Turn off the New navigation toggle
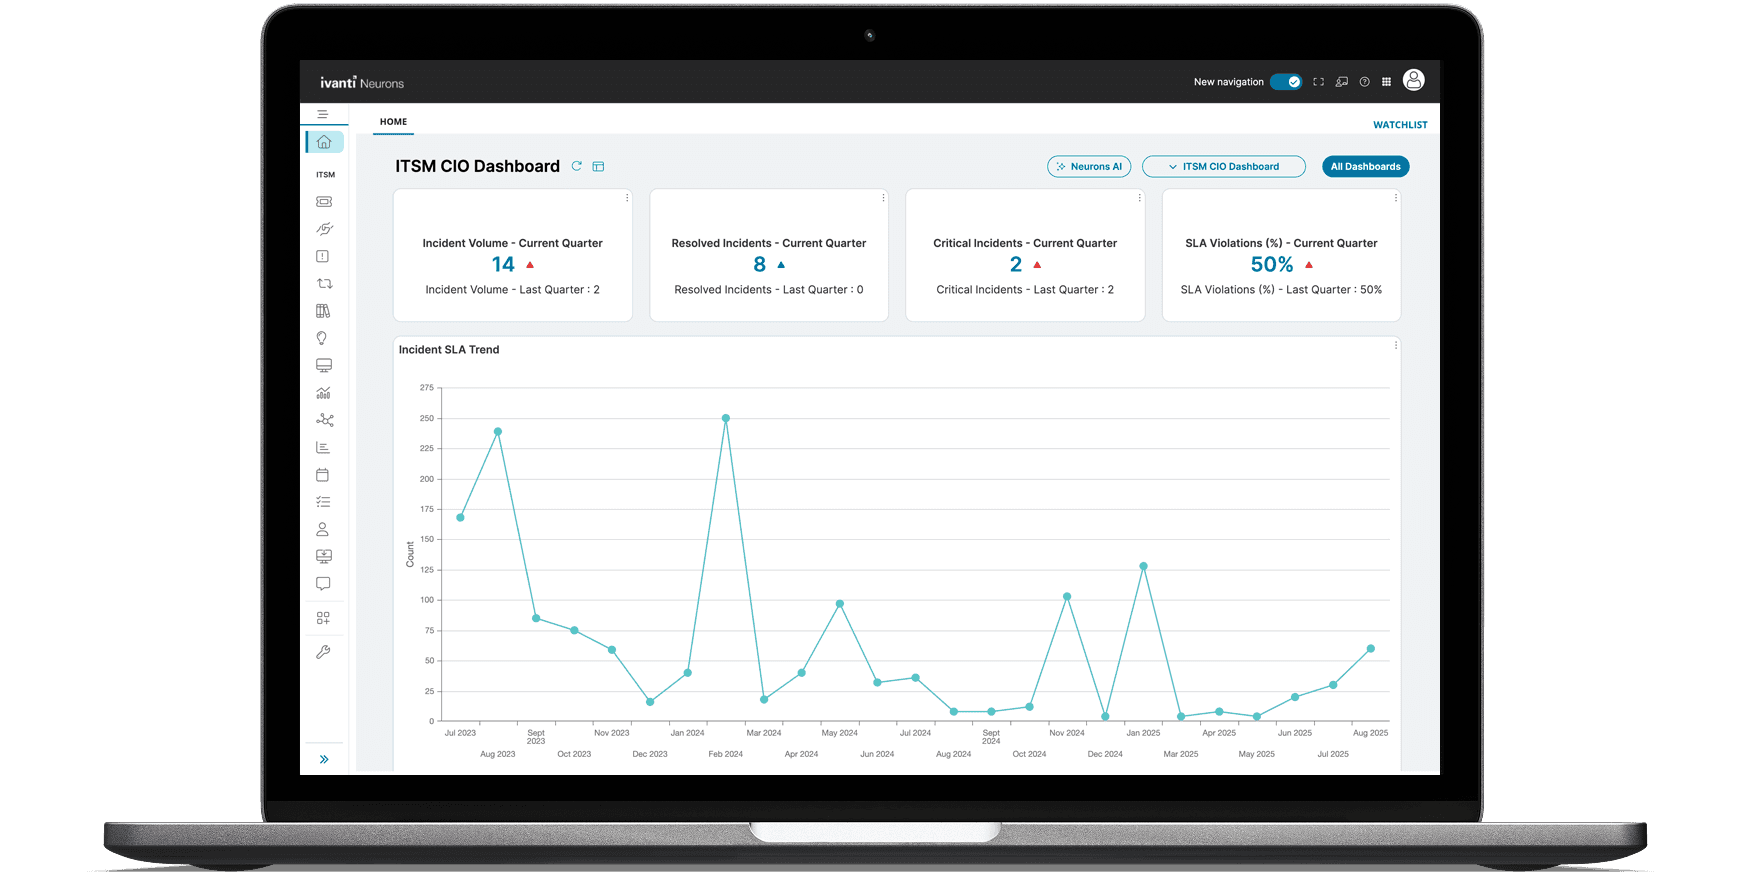 [x=1286, y=82]
